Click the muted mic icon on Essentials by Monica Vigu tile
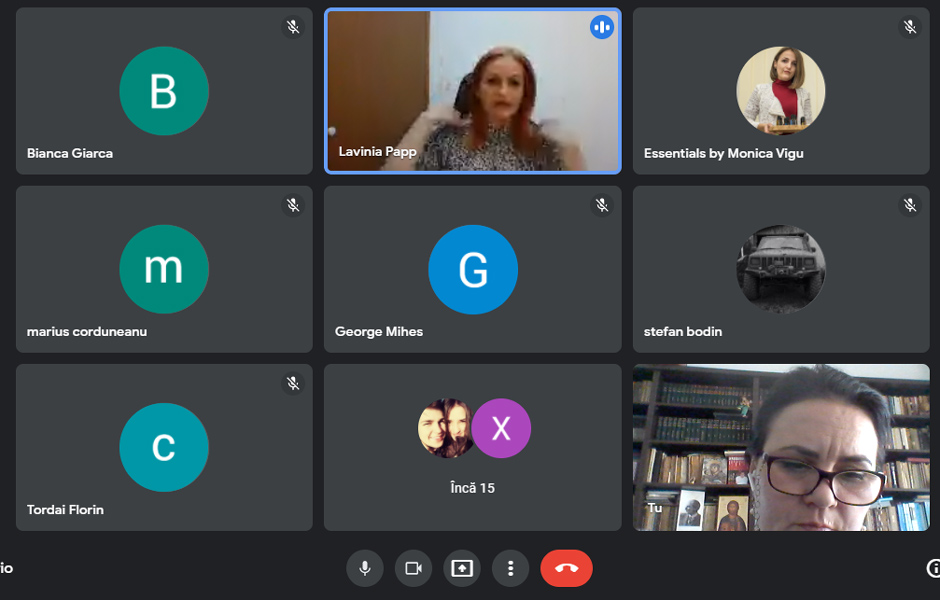940x600 pixels. pyautogui.click(x=910, y=27)
